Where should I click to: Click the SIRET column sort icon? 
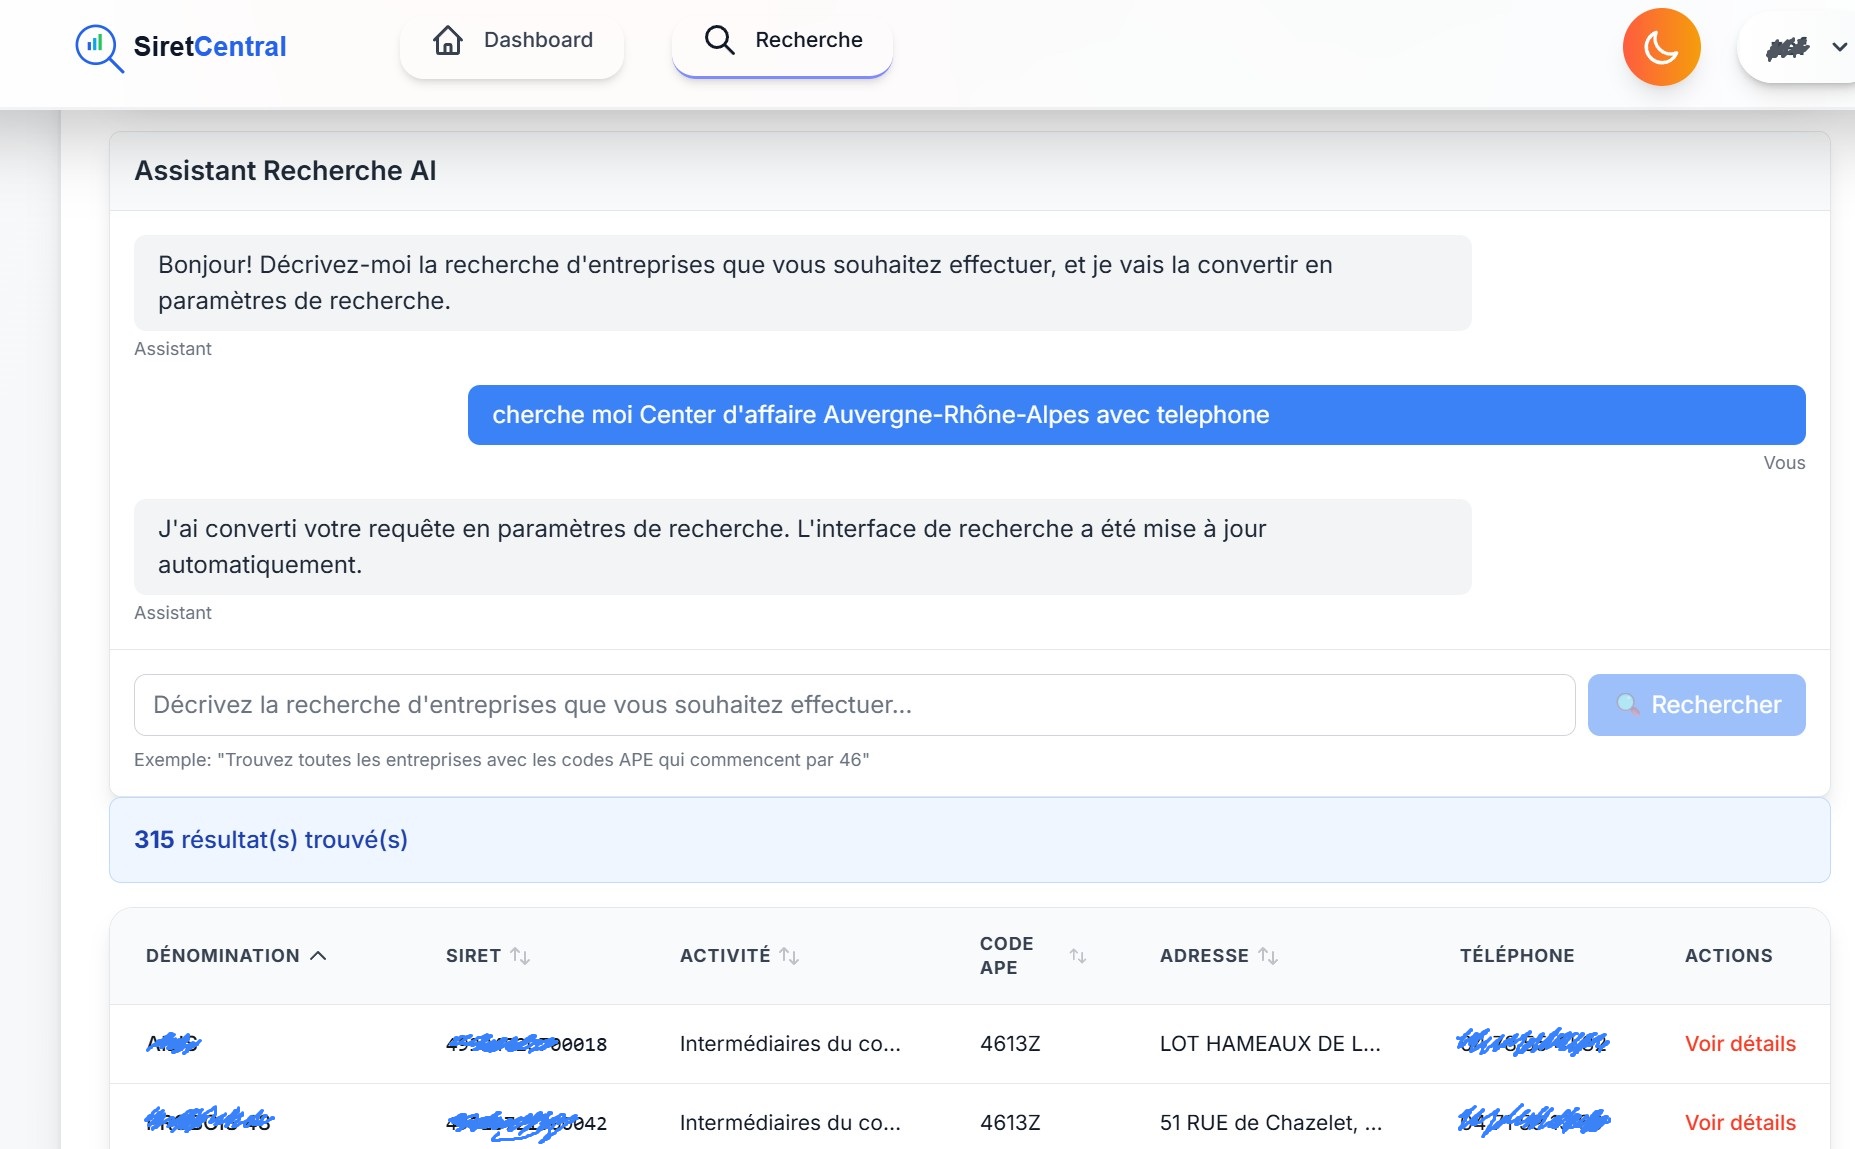tap(520, 956)
